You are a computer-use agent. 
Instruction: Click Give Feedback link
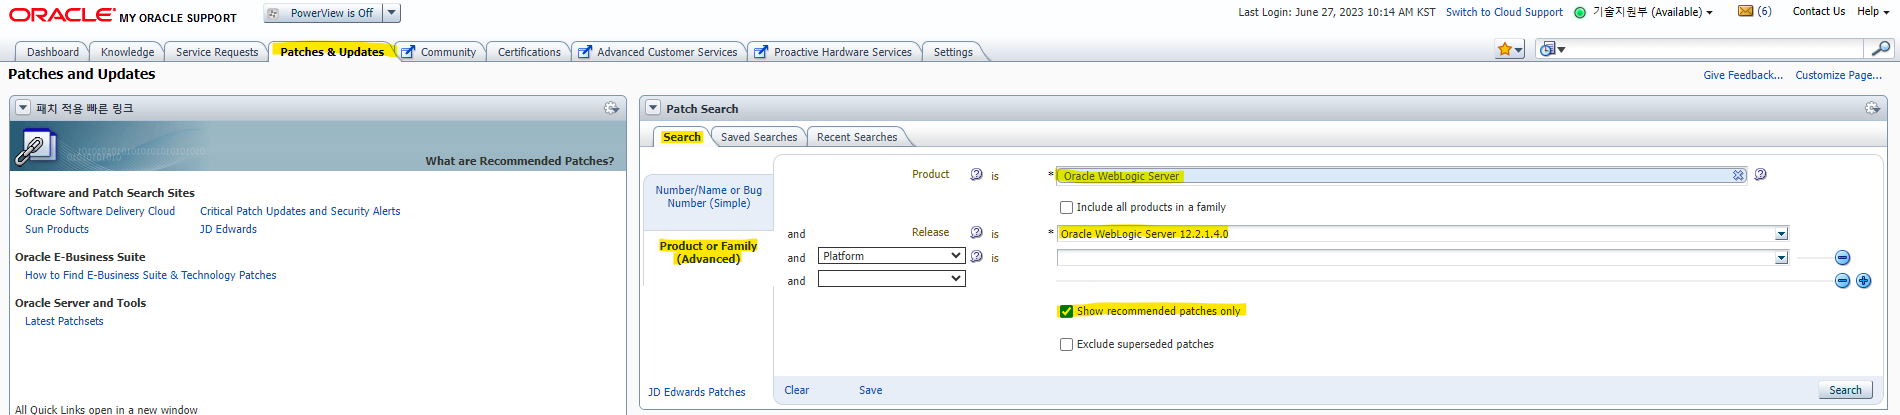tap(1743, 75)
